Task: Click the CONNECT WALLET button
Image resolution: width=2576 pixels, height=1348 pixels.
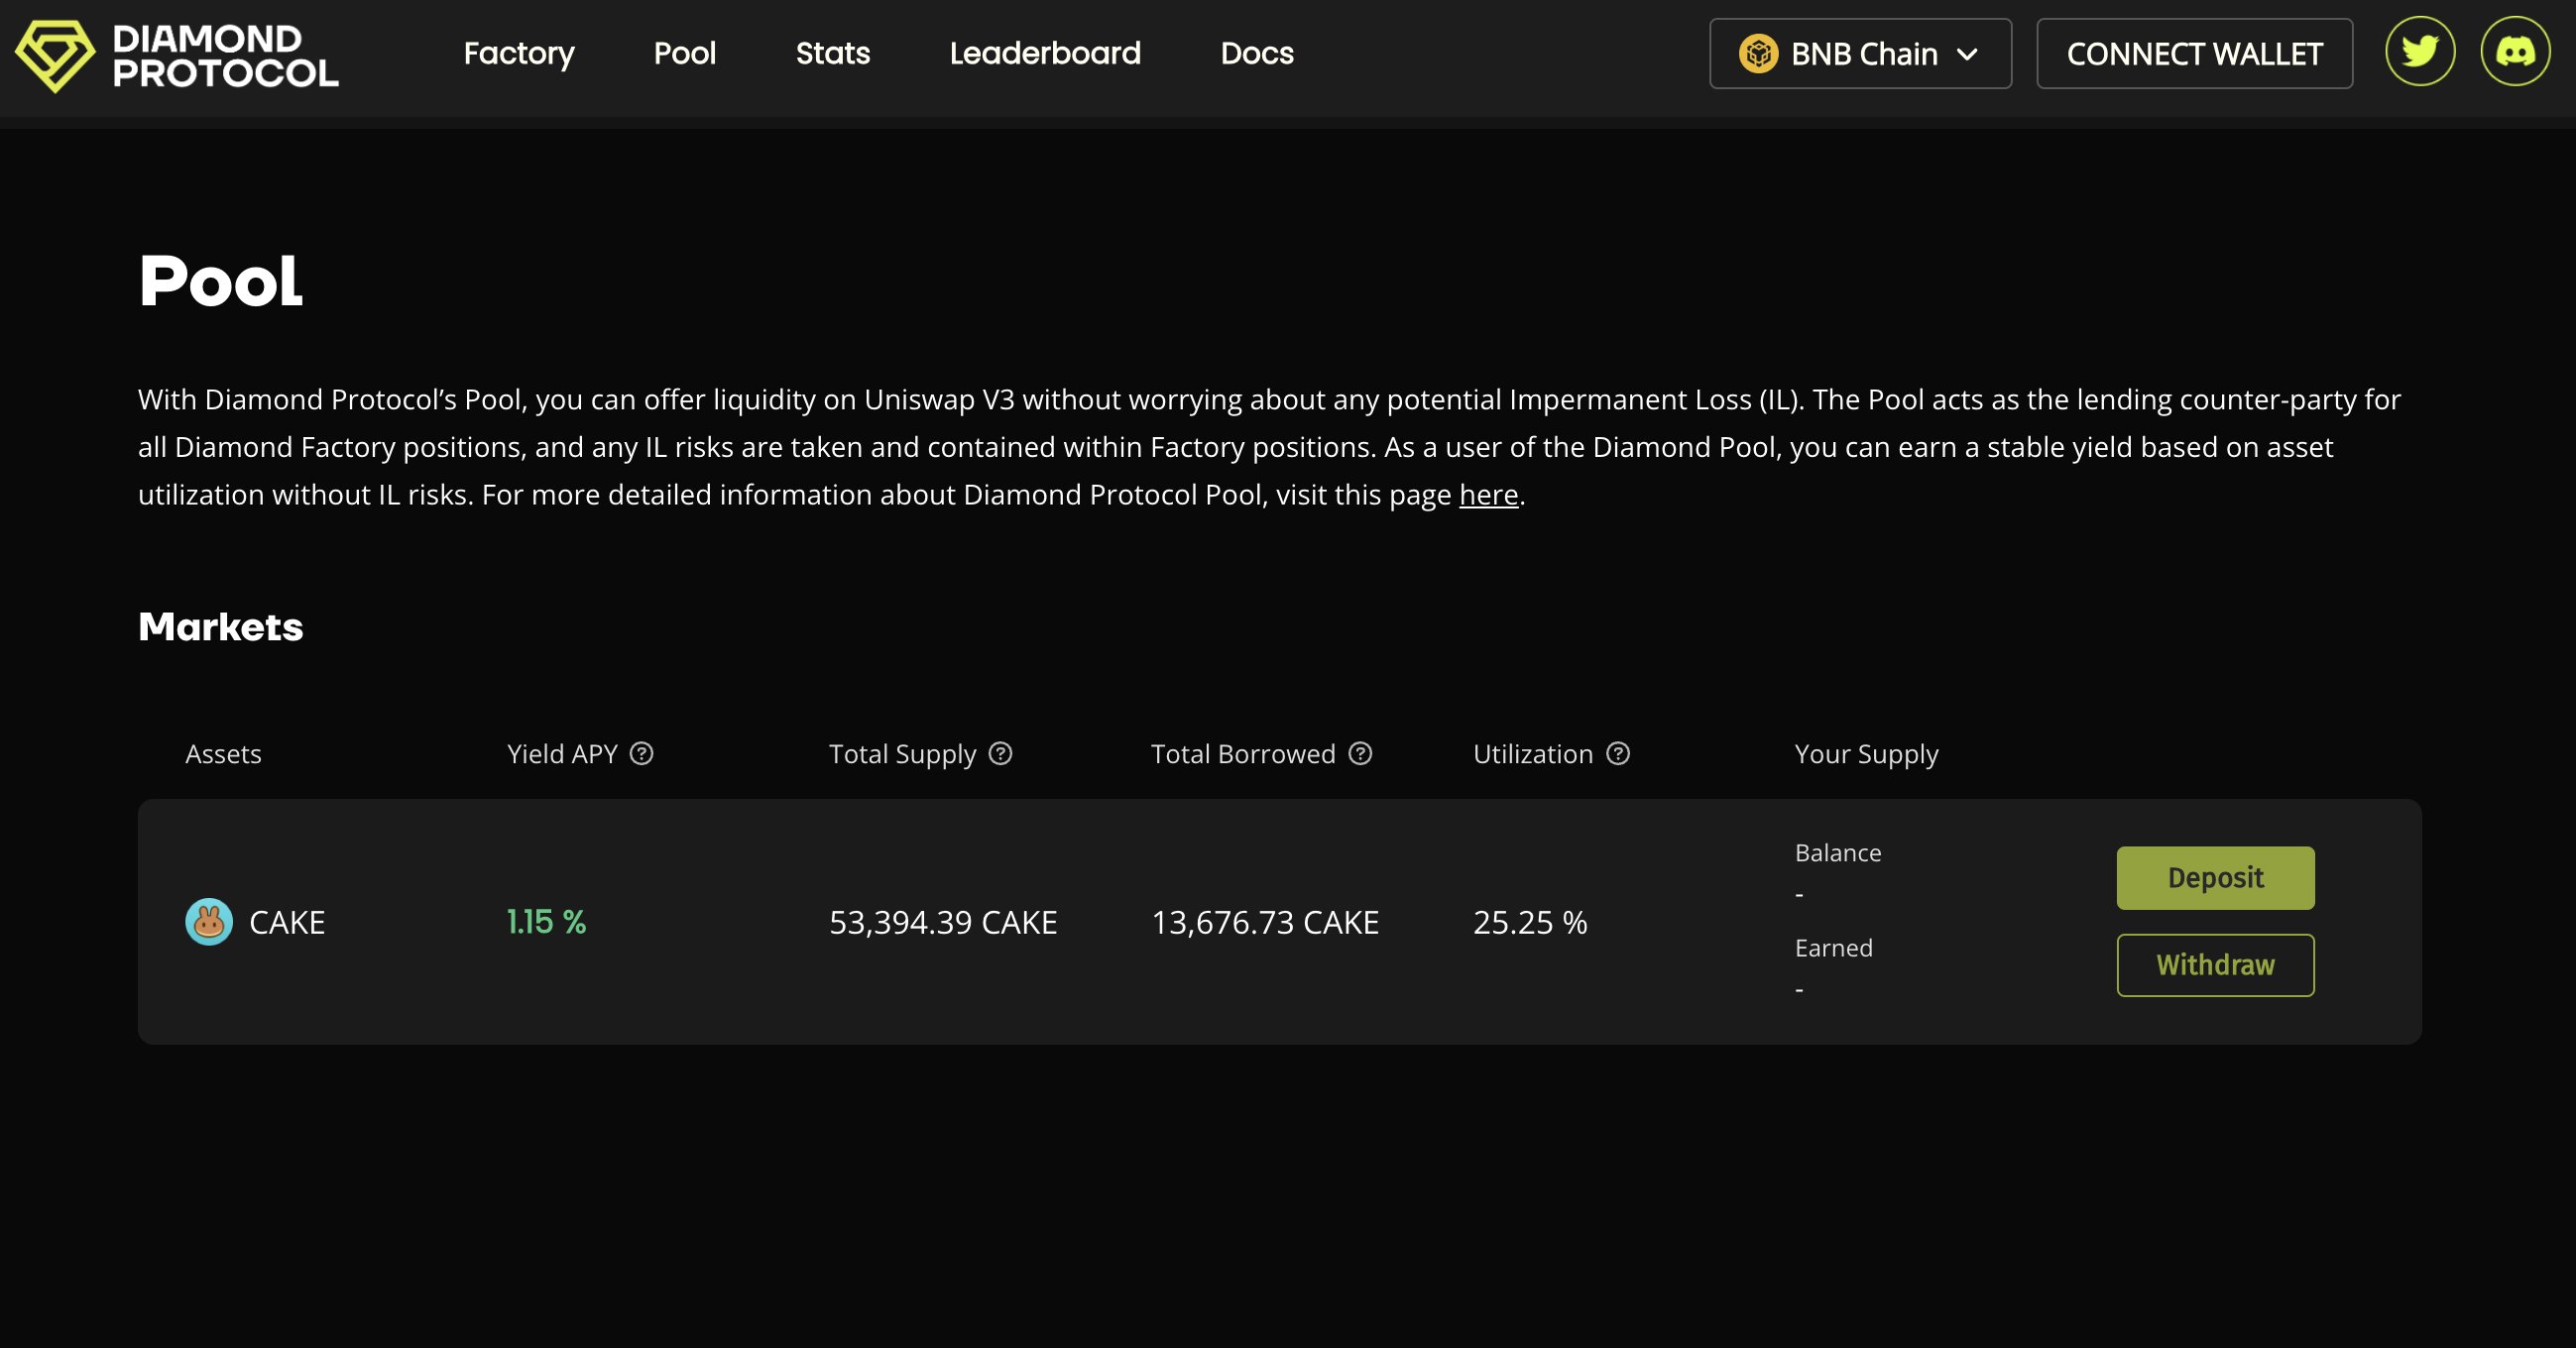Action: pos(2194,54)
